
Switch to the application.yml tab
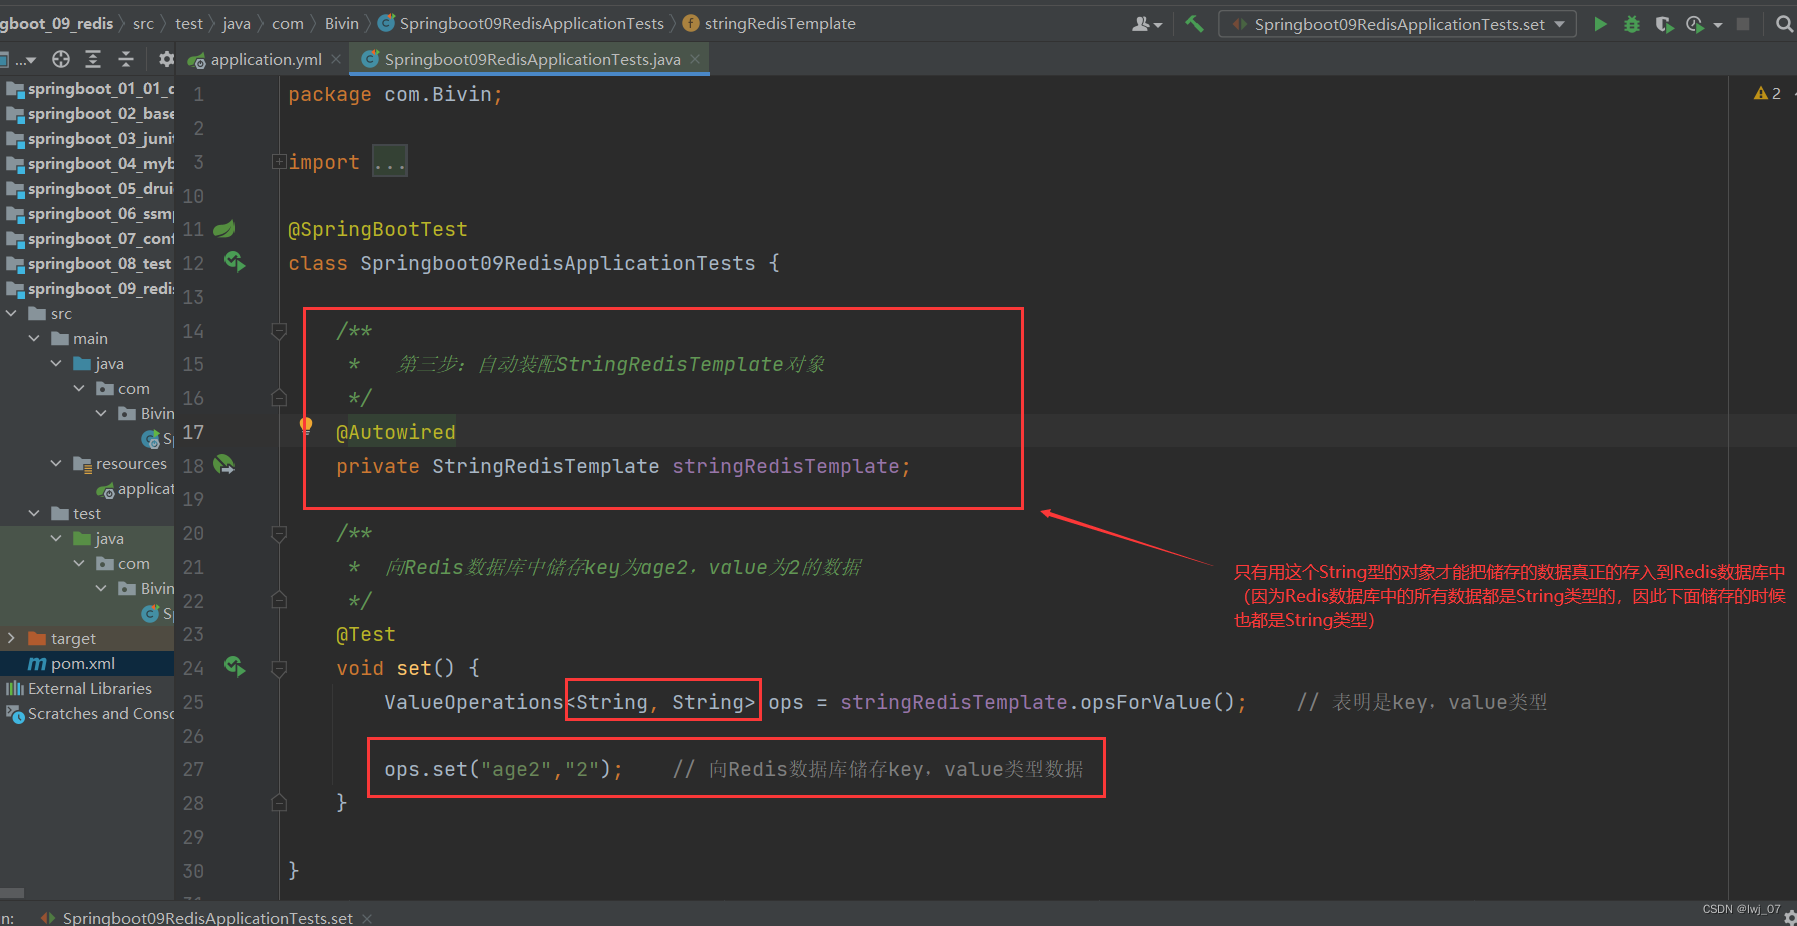click(265, 60)
